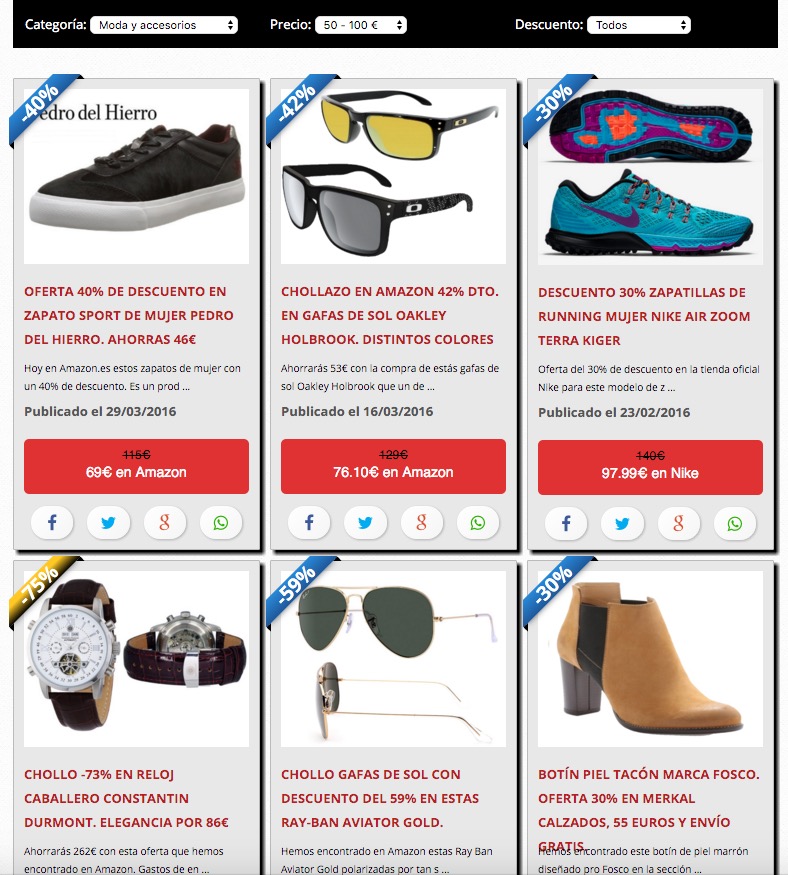Share Pedro del Hierro shoe offer on Facebook
Image resolution: width=788 pixels, height=875 pixels.
[x=52, y=523]
